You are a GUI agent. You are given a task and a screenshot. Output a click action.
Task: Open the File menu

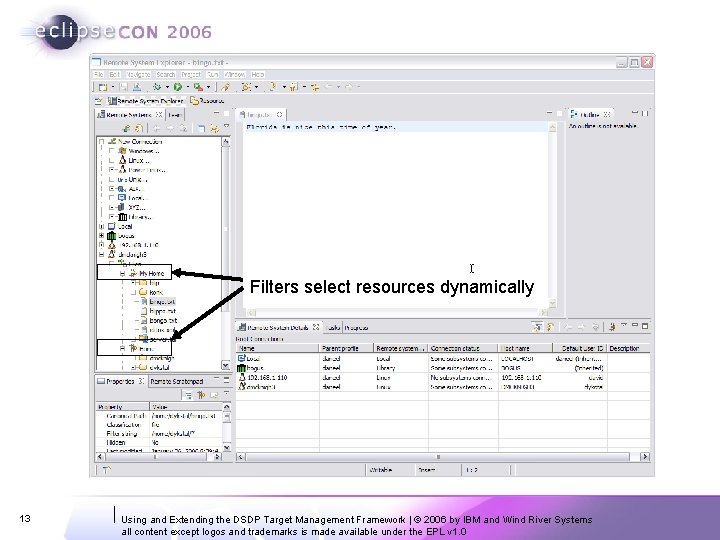click(98, 74)
